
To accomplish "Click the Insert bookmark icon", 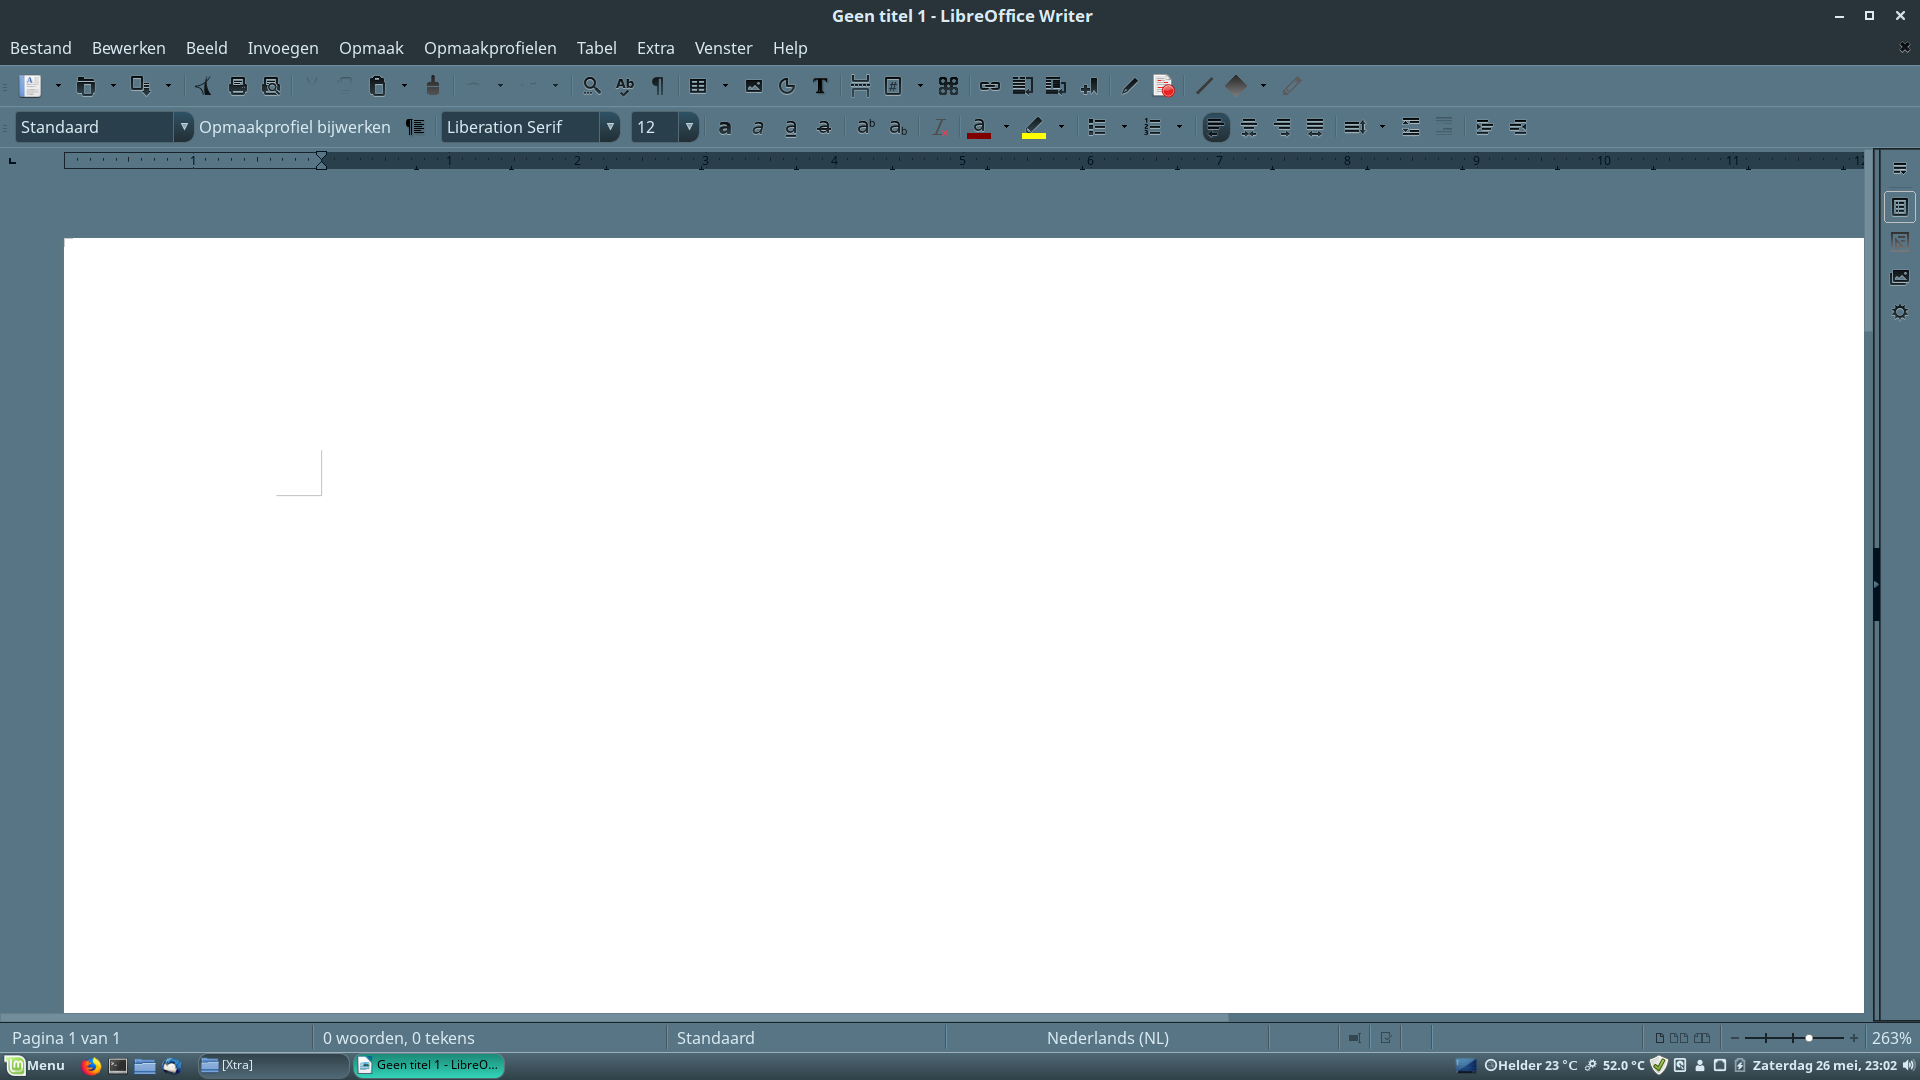I will tap(1089, 86).
